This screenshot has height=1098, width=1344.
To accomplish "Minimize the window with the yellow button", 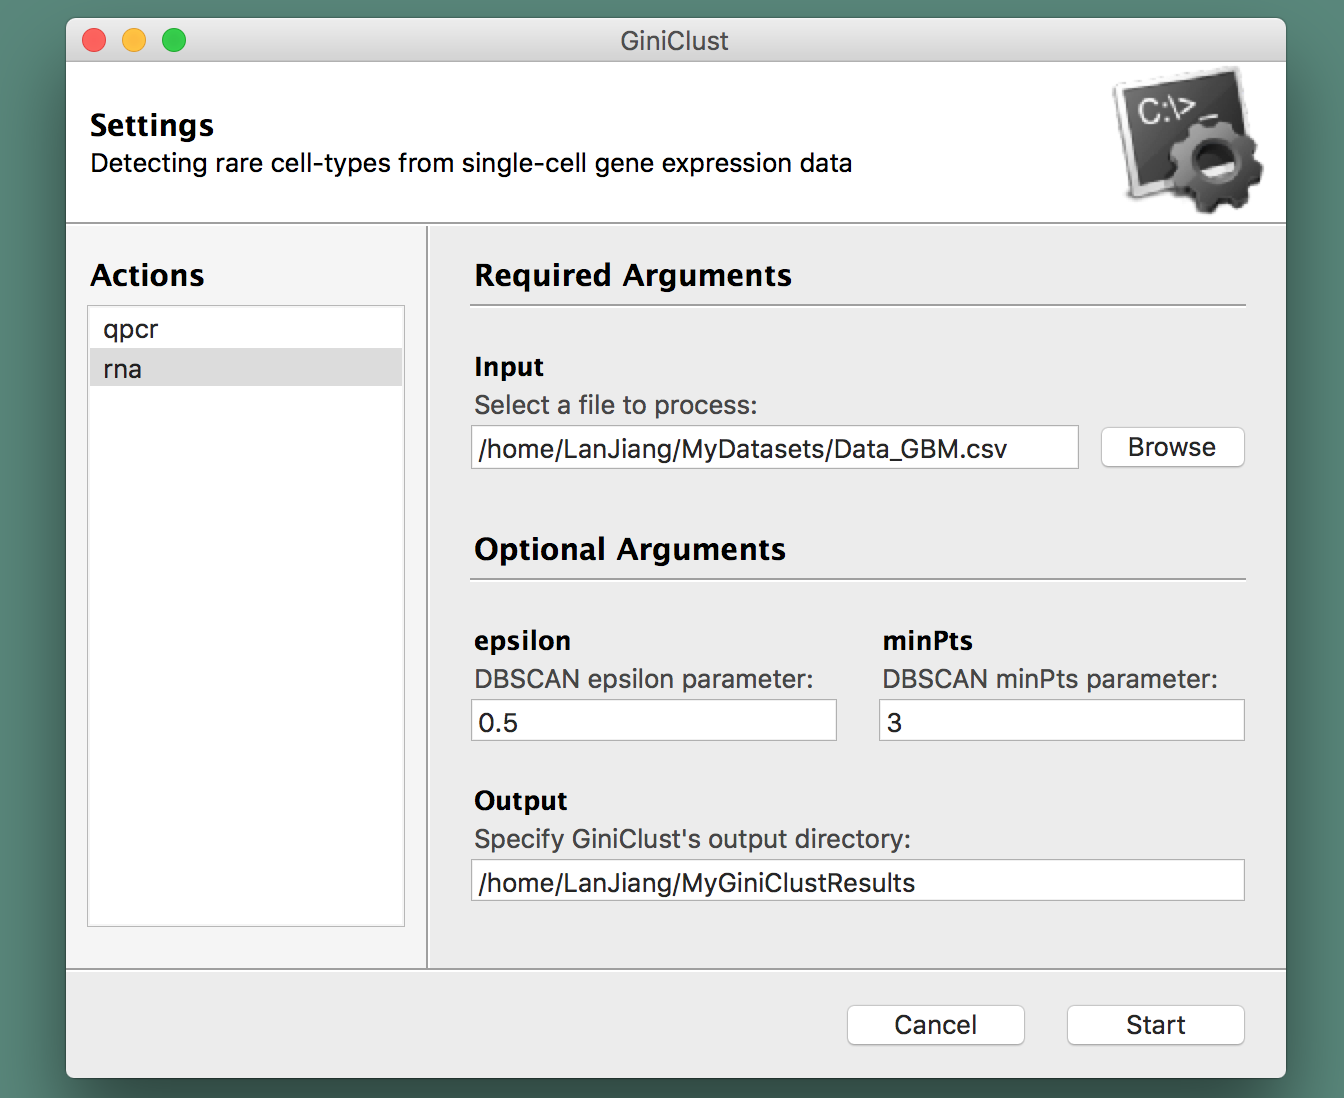I will [134, 40].
